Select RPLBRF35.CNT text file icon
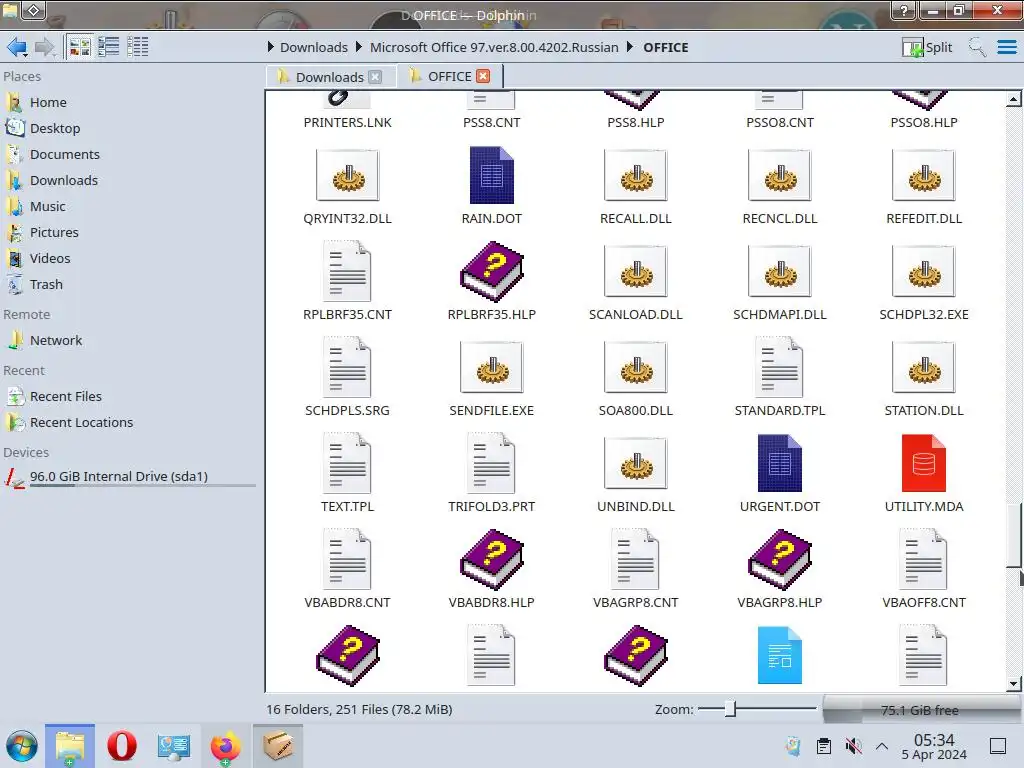The height and width of the screenshot is (768, 1024). coord(347,271)
